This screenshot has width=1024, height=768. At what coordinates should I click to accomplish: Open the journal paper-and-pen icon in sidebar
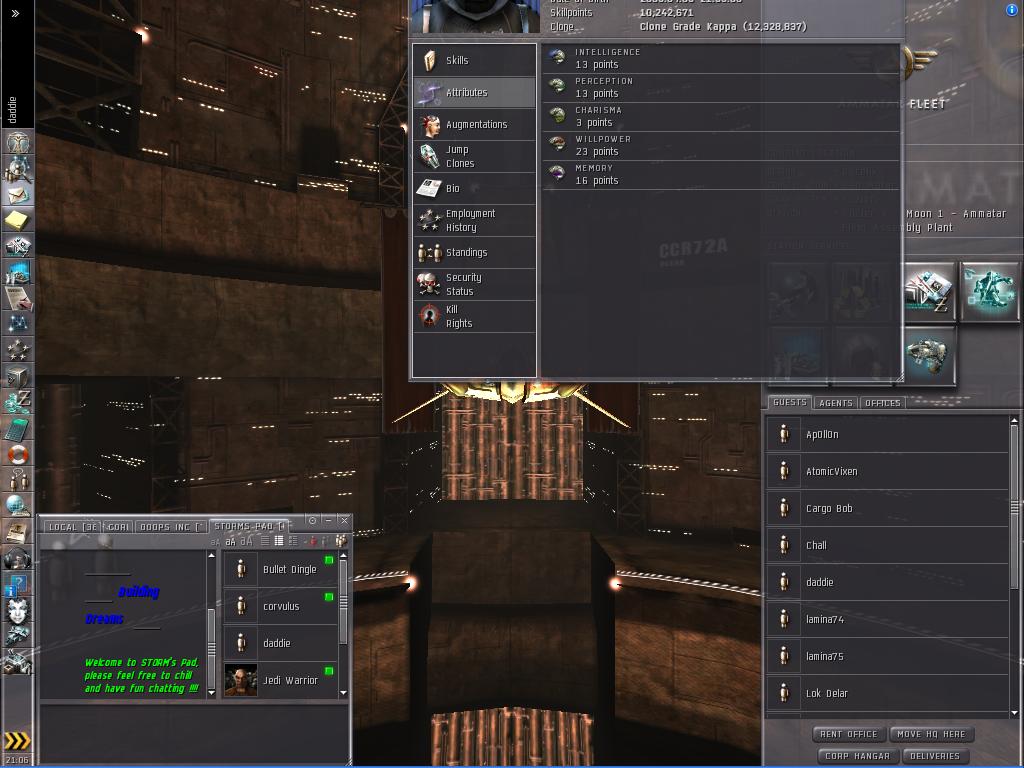pos(18,298)
